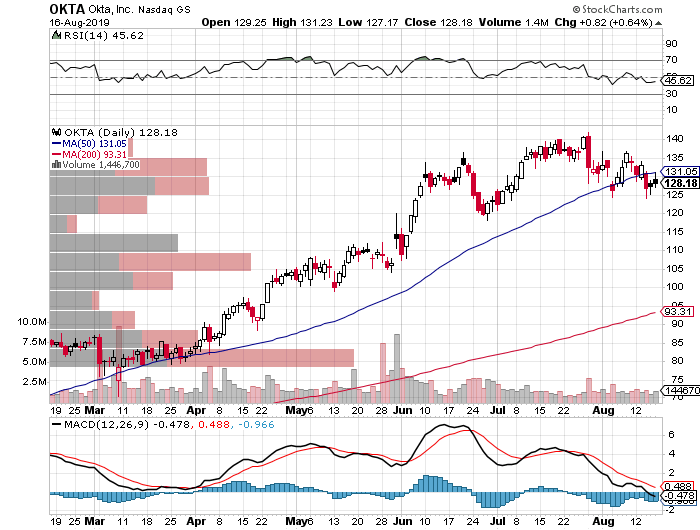Viewport: 700px width, 530px height.
Task: Click the Jun label on MACD panel date axis
Action: click(402, 522)
